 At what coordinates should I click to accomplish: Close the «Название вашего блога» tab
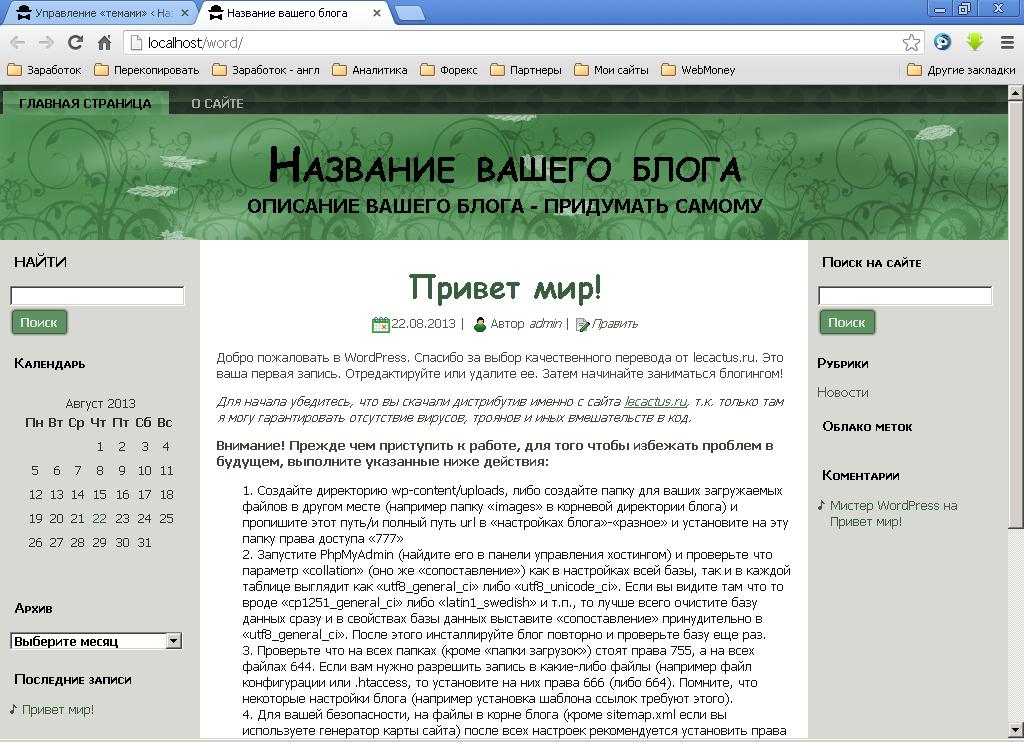tap(377, 12)
